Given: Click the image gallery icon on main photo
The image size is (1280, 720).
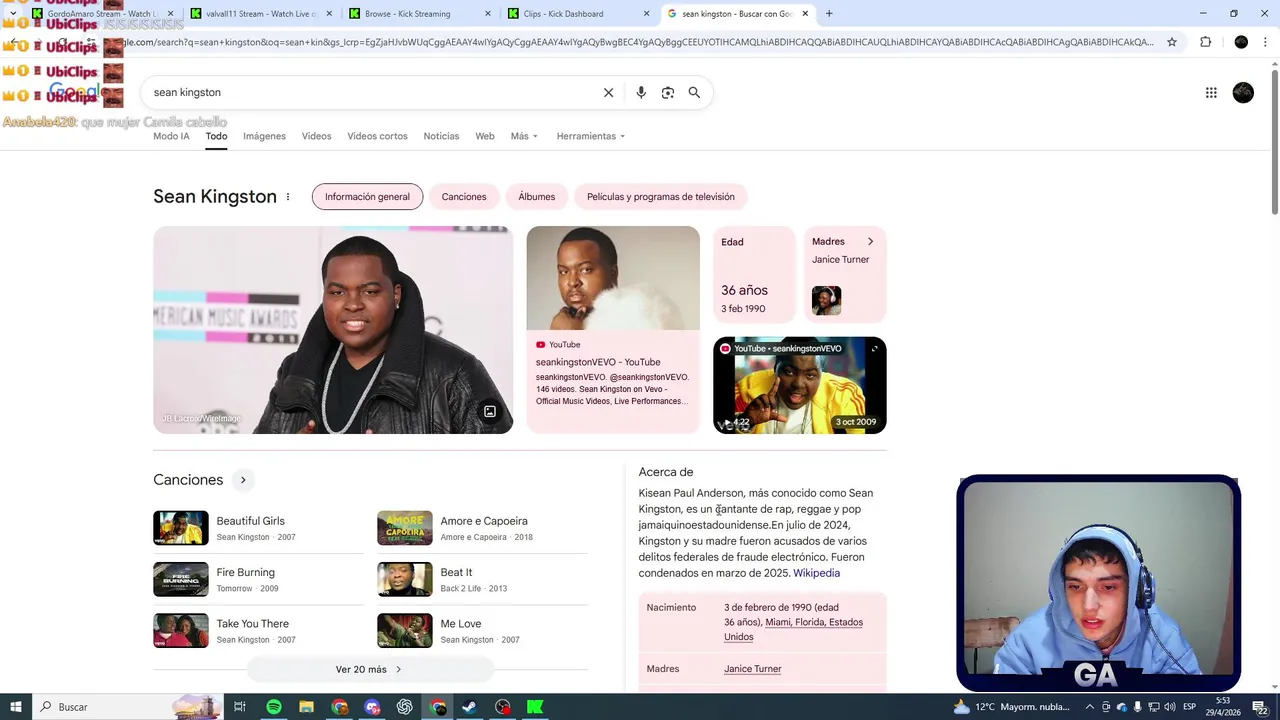Looking at the screenshot, I should 490,412.
